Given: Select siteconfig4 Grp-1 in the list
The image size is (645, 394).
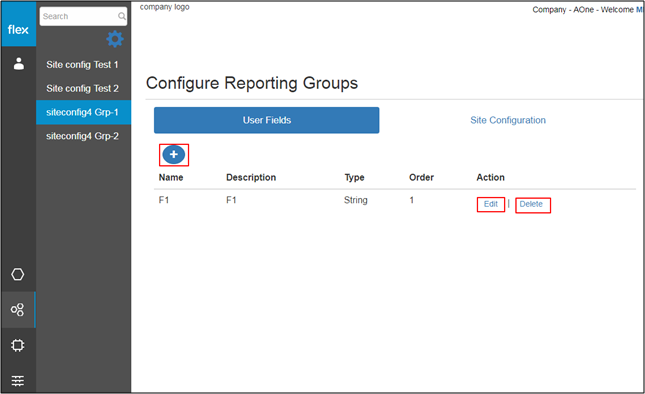Looking at the screenshot, I should point(84,112).
